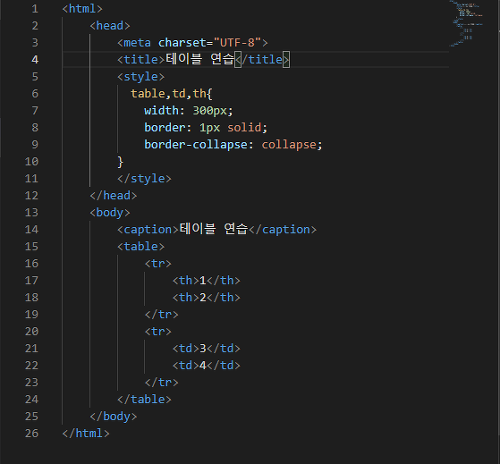Click line number 13 in the gutter
The image size is (500, 464).
(x=32, y=213)
